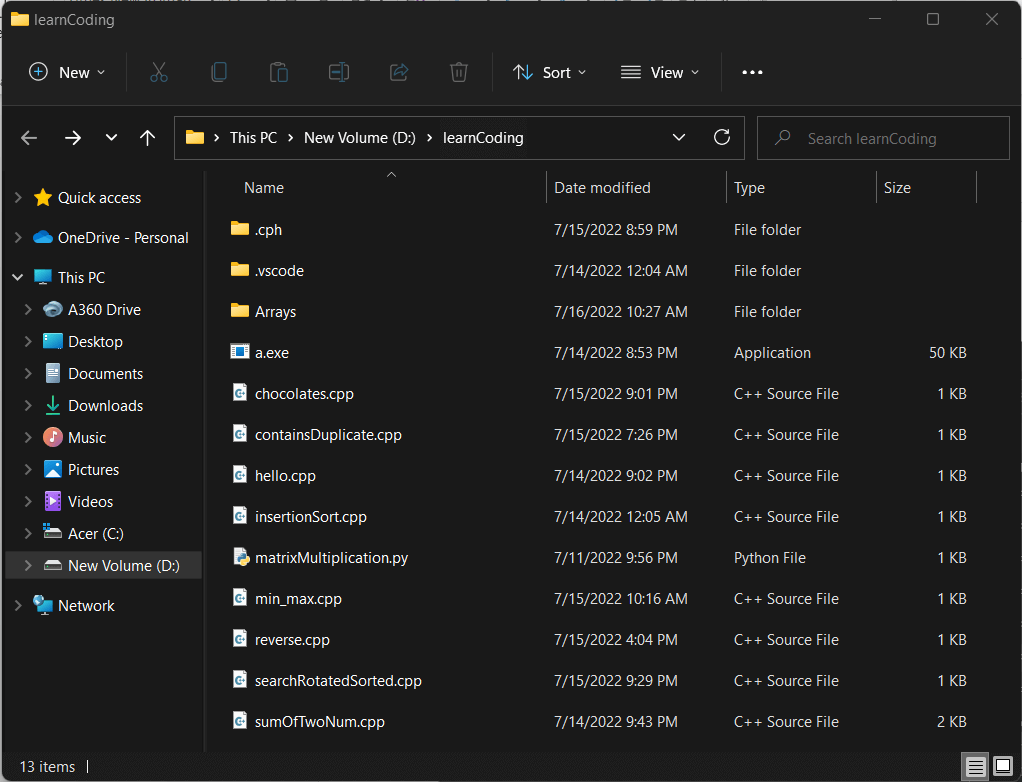This screenshot has height=782, width=1022.
Task: Sort files by clicking the Name column header
Action: tap(264, 187)
